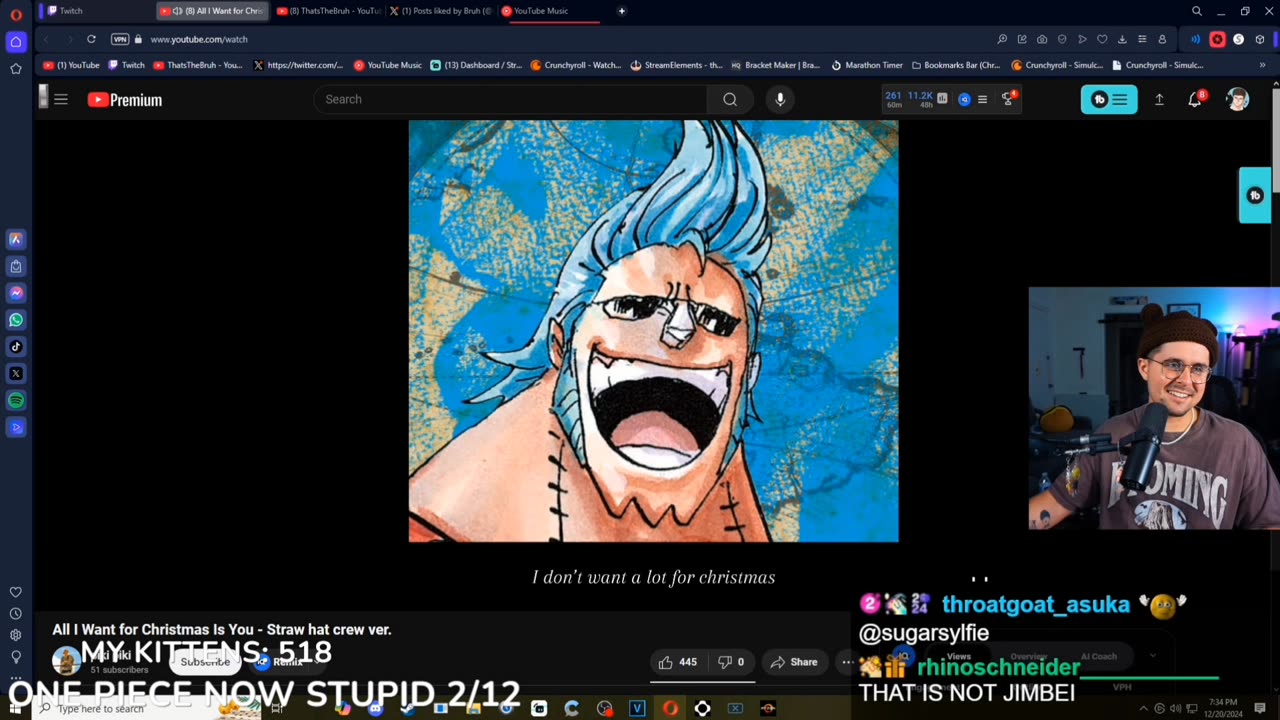Image resolution: width=1280 pixels, height=720 pixels.
Task: Open the YouTube guide hamburger menu
Action: click(x=61, y=99)
